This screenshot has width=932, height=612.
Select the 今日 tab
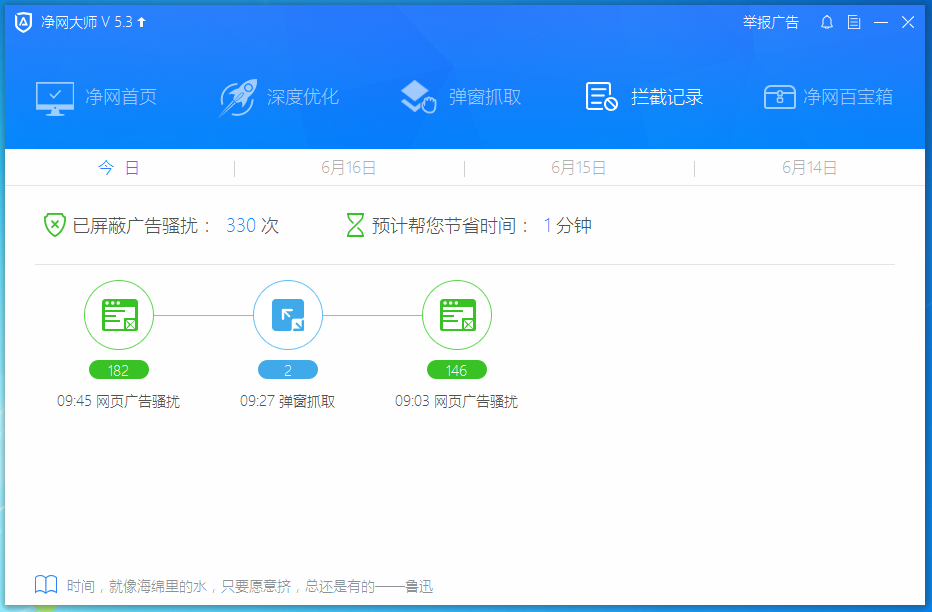tap(119, 167)
